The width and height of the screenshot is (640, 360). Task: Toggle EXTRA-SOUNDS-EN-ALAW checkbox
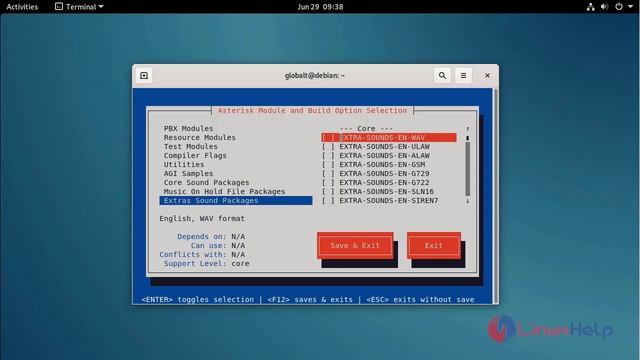click(x=328, y=156)
